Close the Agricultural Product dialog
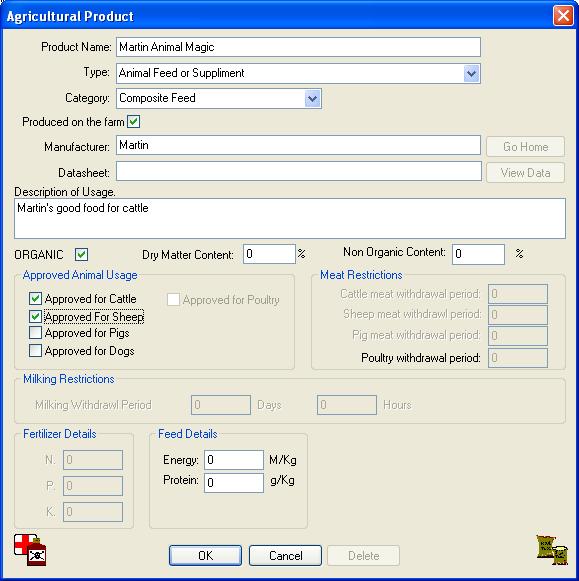Image resolution: width=579 pixels, height=581 pixels. (x=563, y=16)
